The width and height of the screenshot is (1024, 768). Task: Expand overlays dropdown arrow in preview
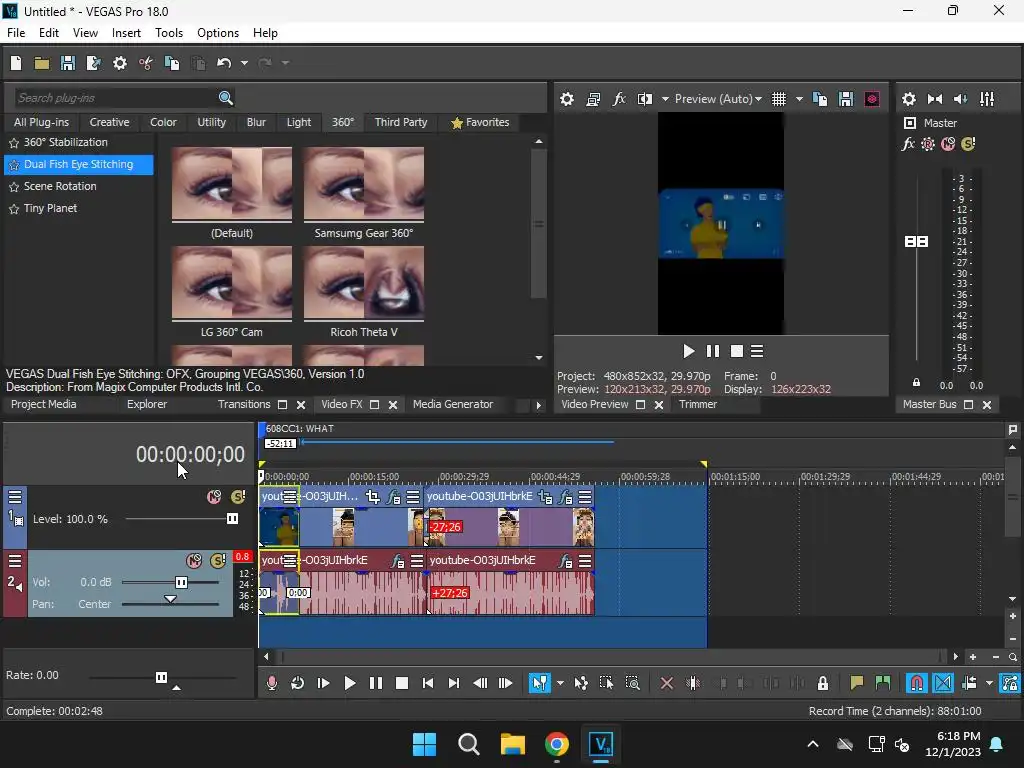click(x=799, y=99)
